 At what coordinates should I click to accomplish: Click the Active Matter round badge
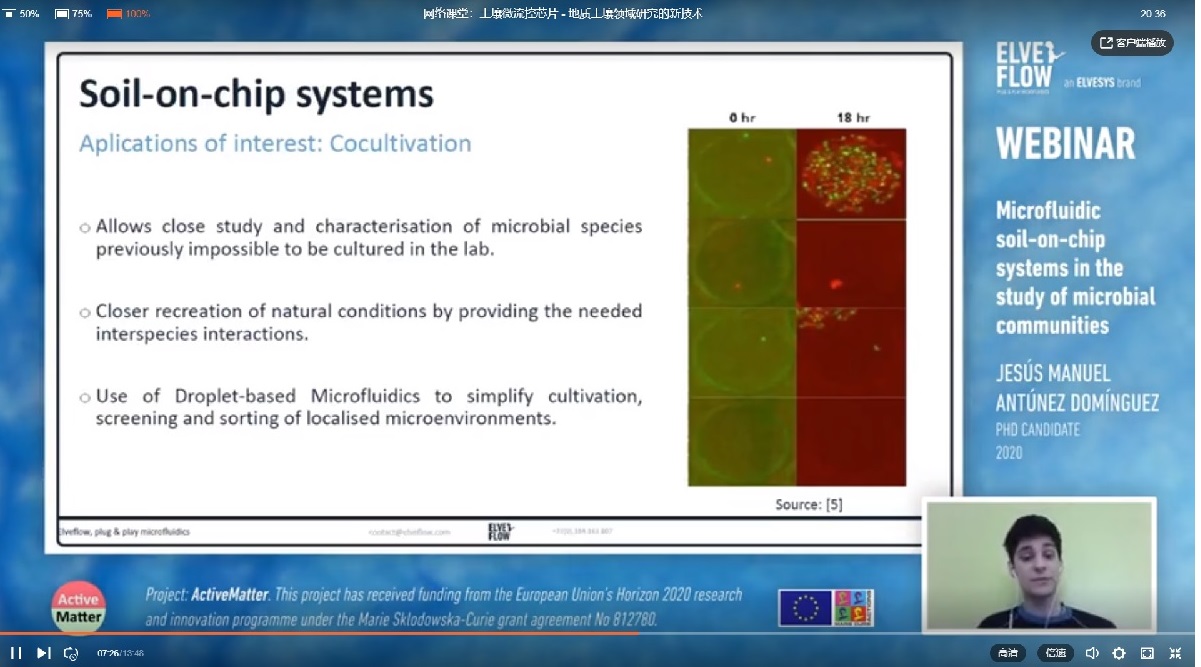79,607
